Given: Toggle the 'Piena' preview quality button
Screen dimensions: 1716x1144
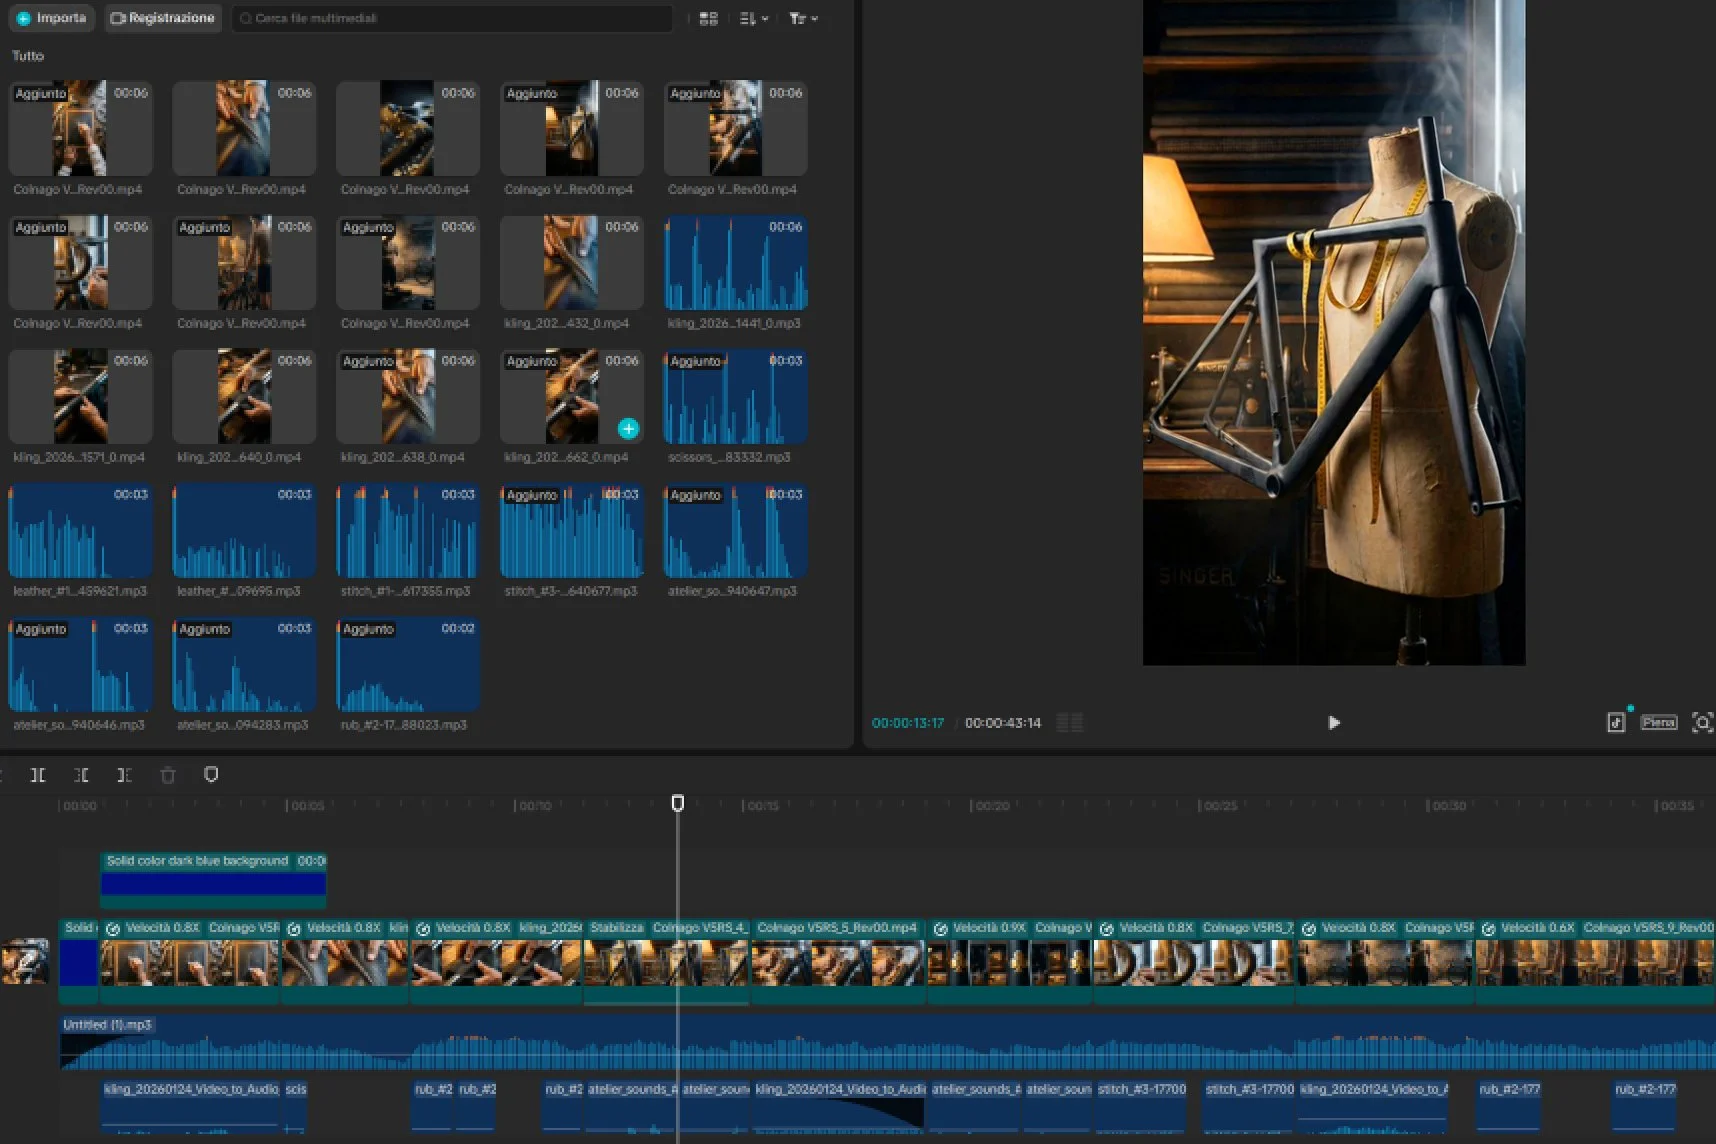Looking at the screenshot, I should tap(1658, 722).
